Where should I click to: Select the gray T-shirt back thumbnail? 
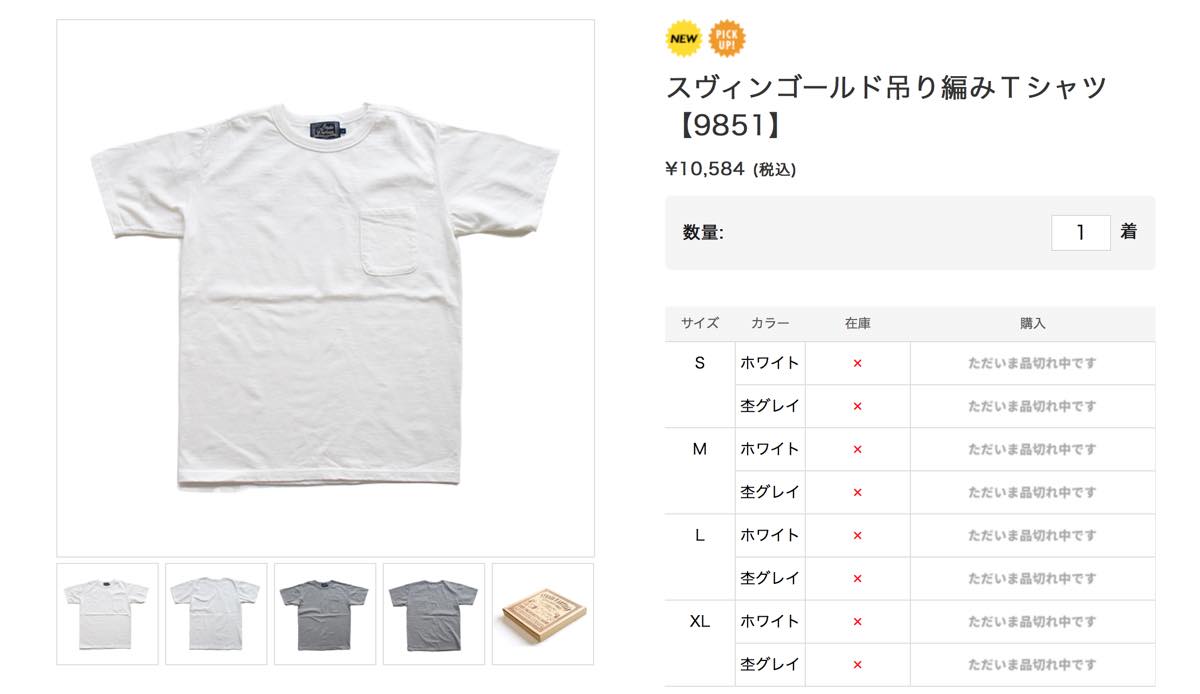pos(434,614)
